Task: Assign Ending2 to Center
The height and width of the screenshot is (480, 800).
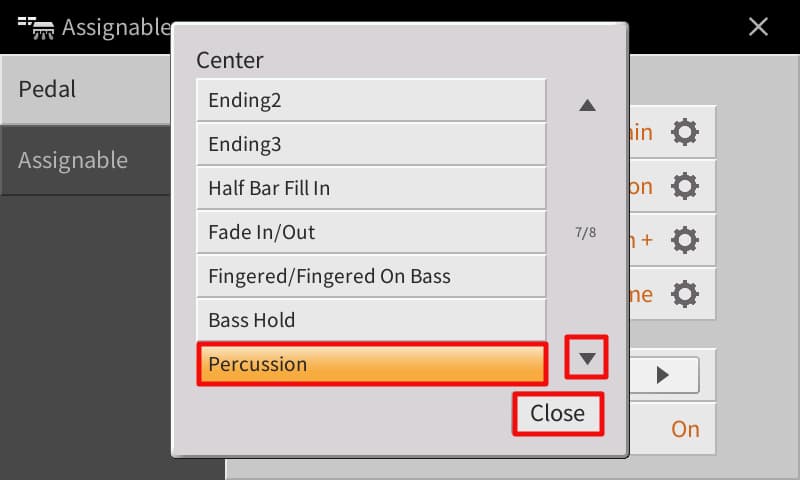Action: [x=372, y=100]
